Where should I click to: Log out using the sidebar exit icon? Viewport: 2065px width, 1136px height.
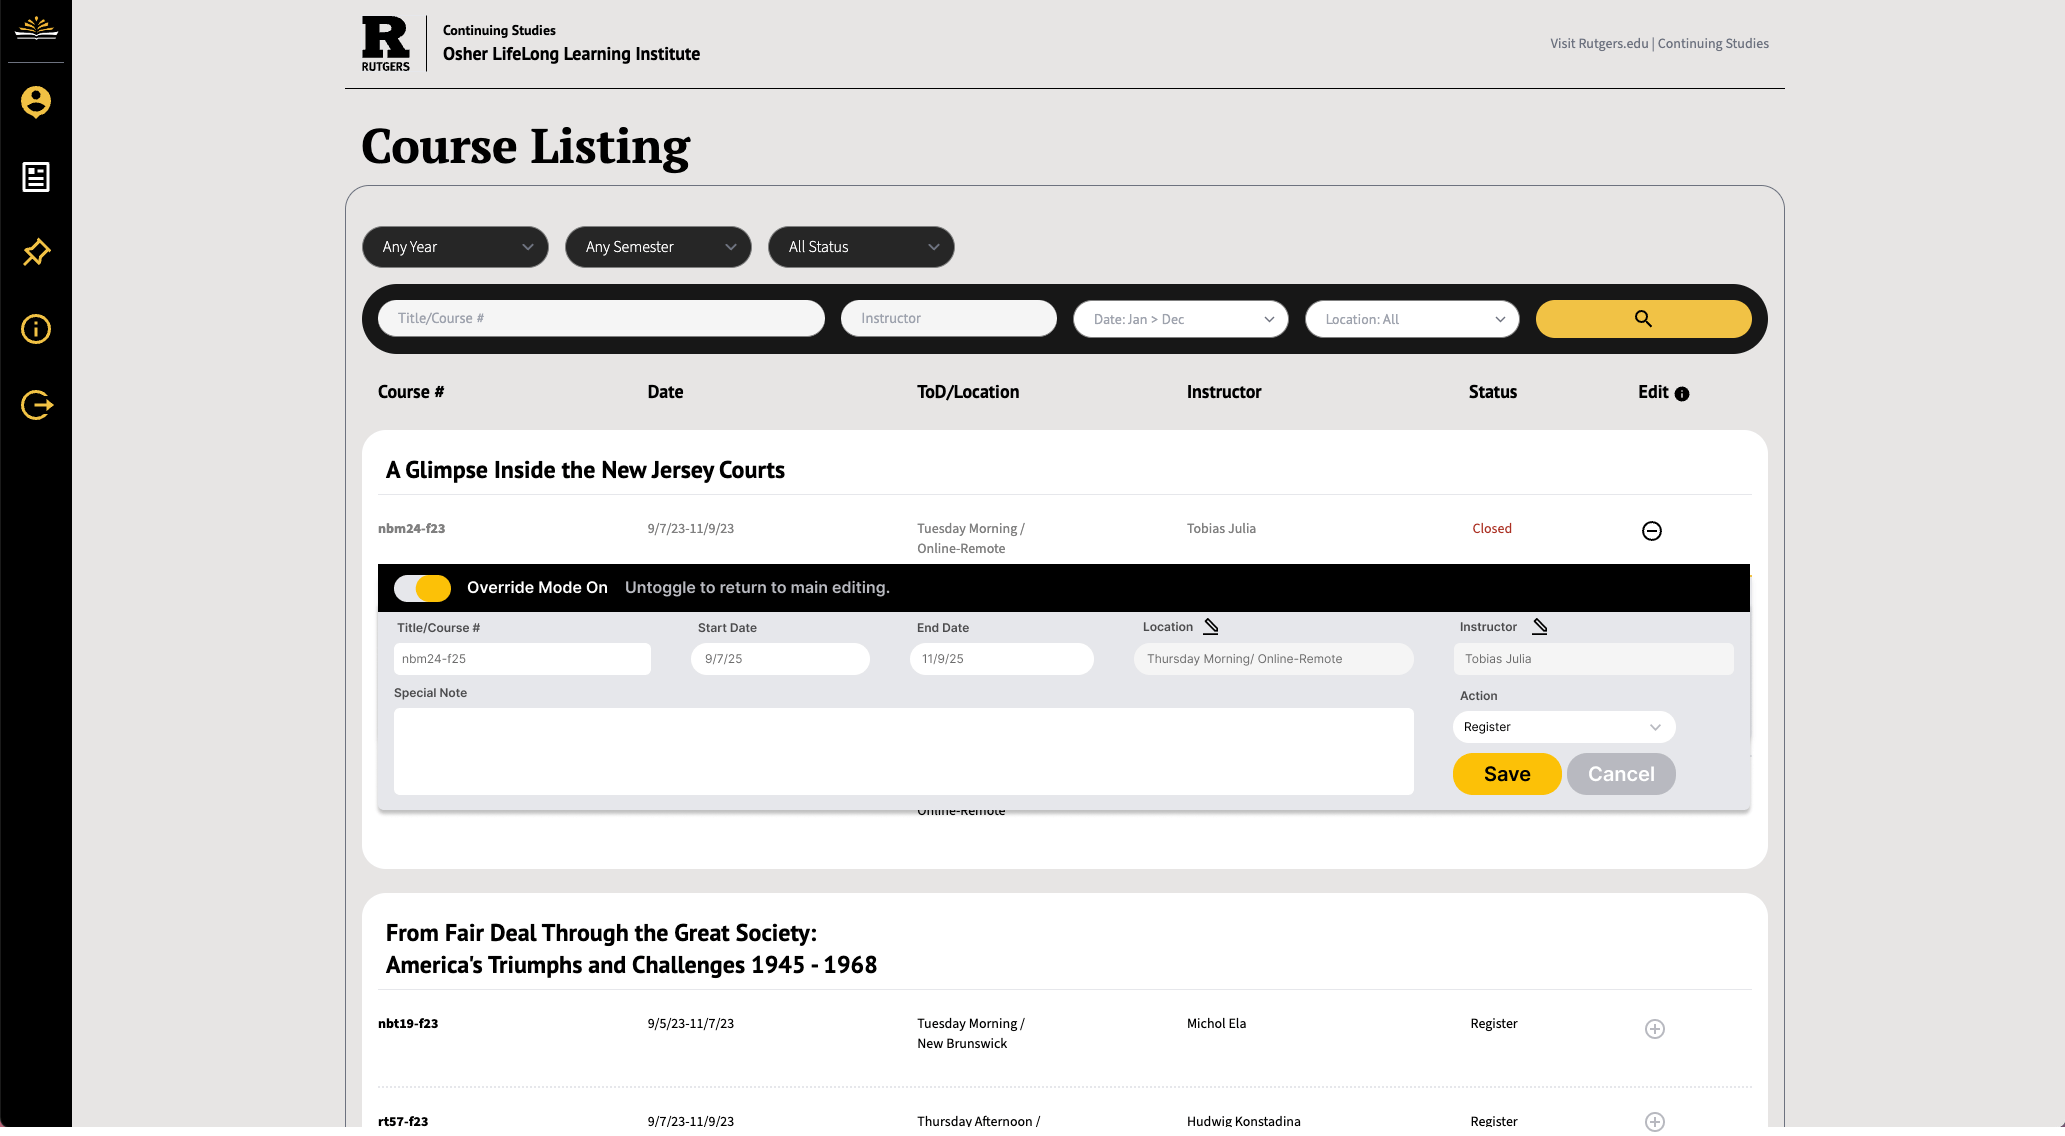[36, 405]
